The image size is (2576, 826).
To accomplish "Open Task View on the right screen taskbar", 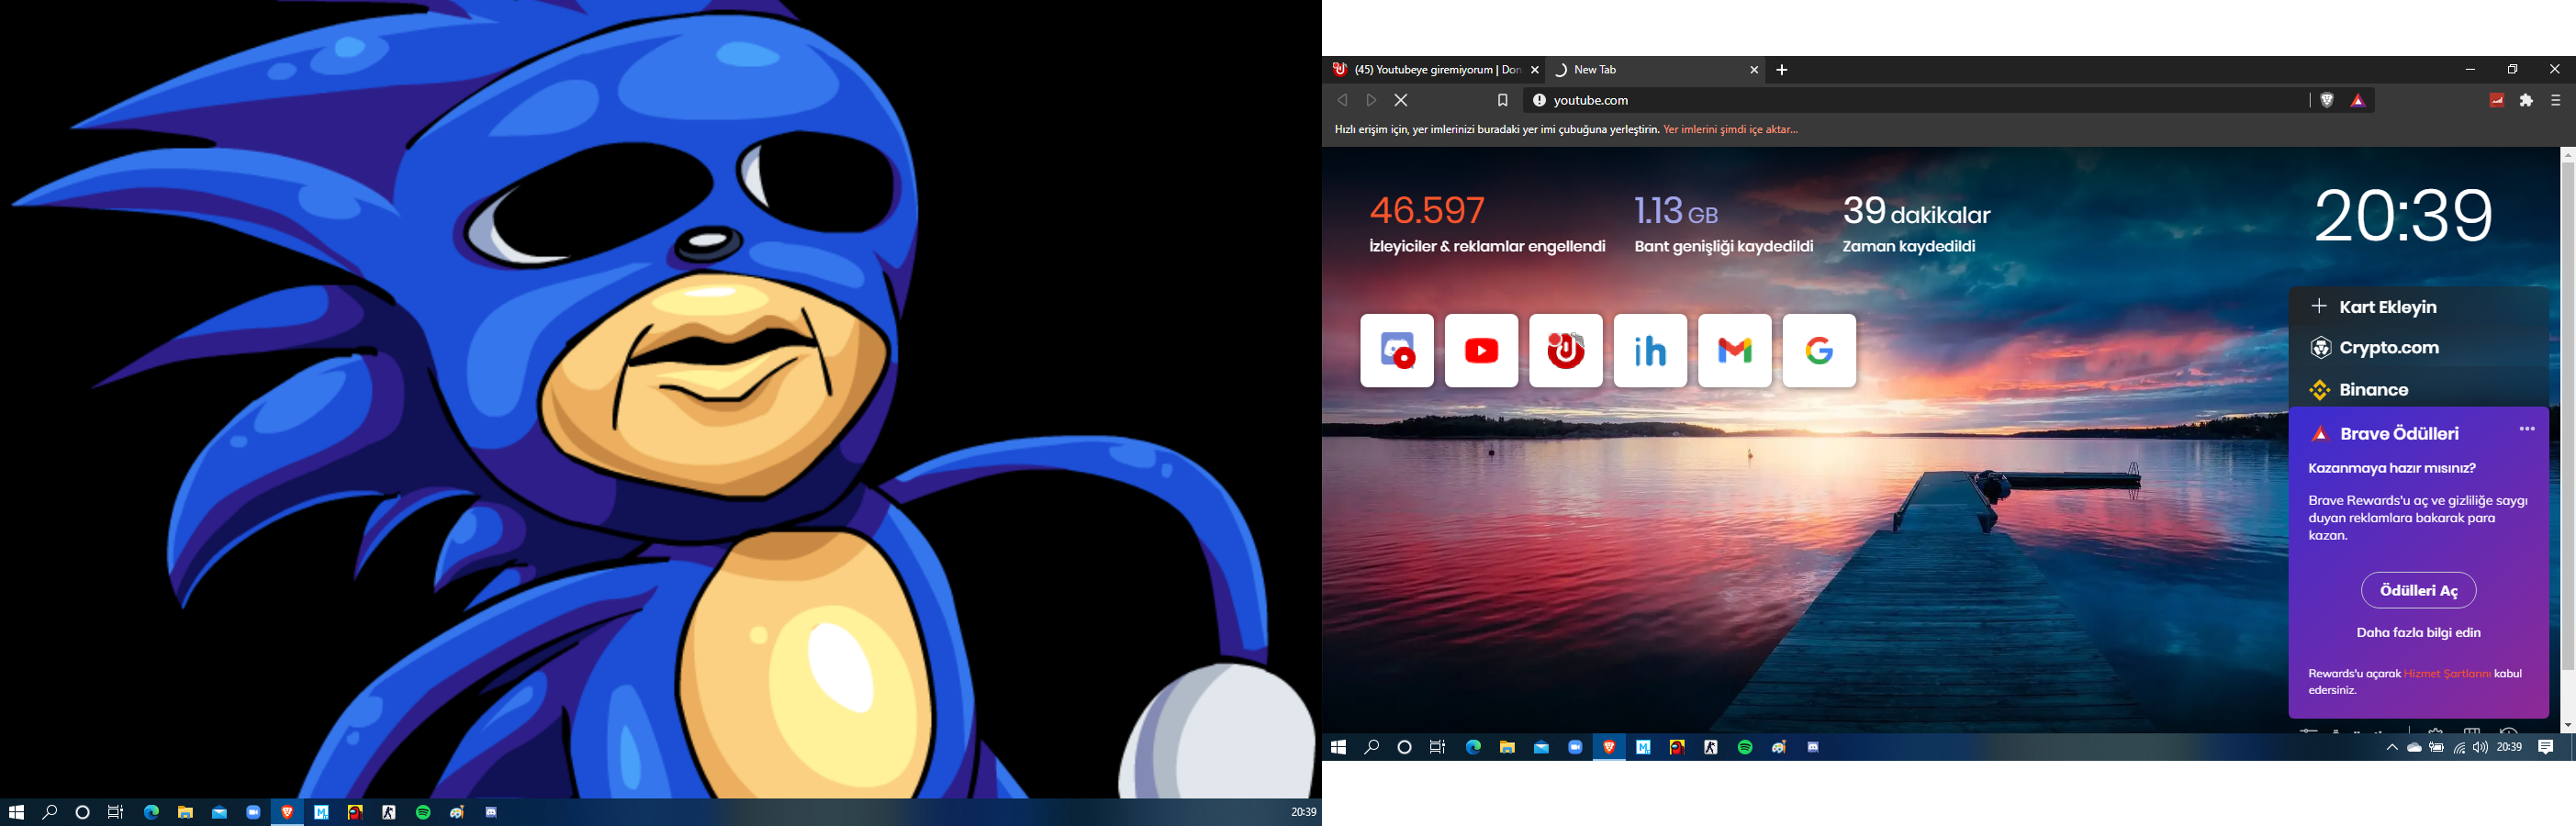I will click(1437, 747).
